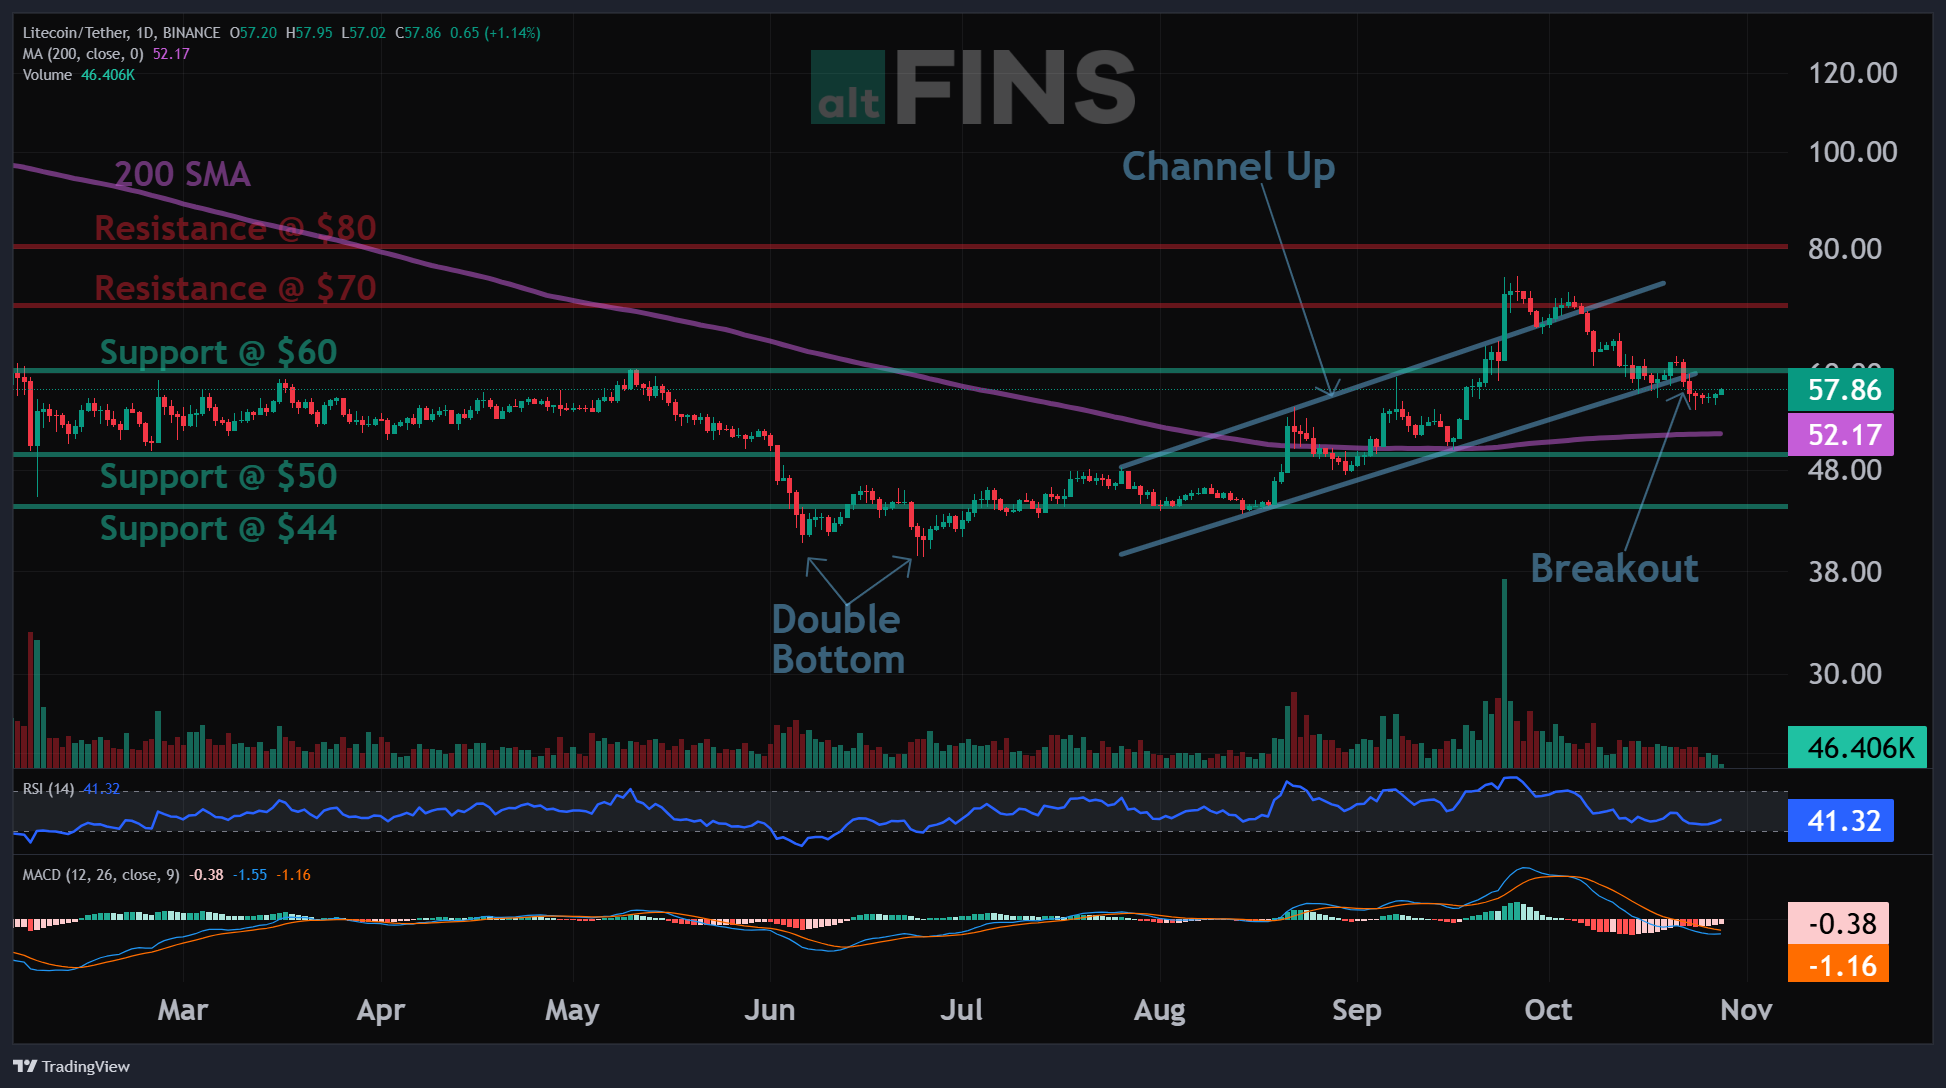The height and width of the screenshot is (1088, 1946).
Task: Click the orange -1.16 MACD signal tag
Action: pyautogui.click(x=1838, y=965)
